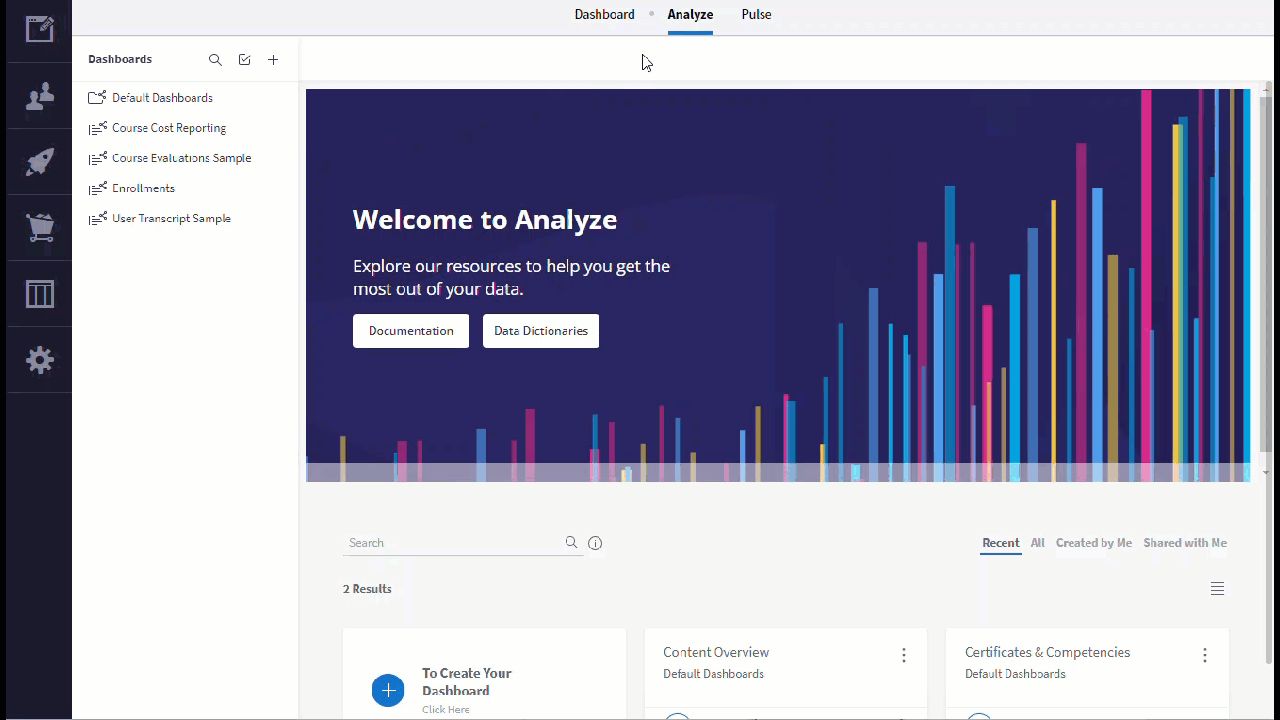Show Recent dashboards filter
Screen dimensions: 1280x720
coord(1001,543)
